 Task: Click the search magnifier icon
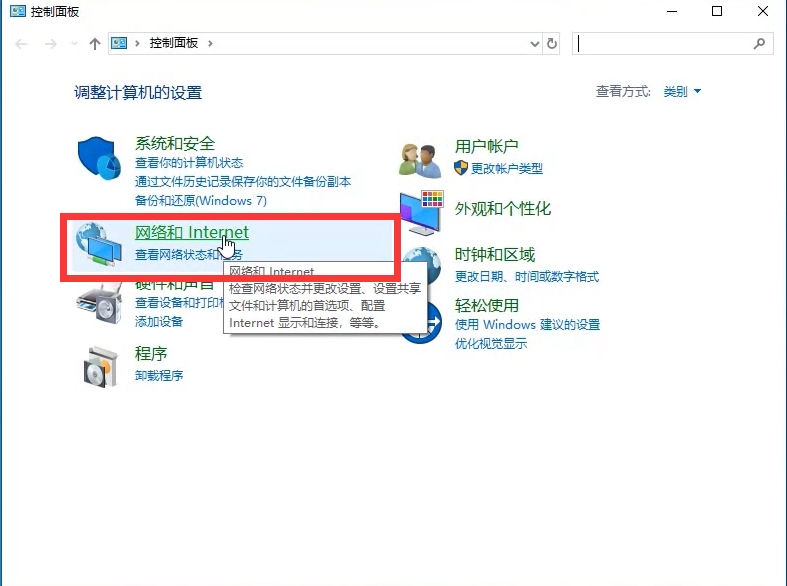point(760,44)
